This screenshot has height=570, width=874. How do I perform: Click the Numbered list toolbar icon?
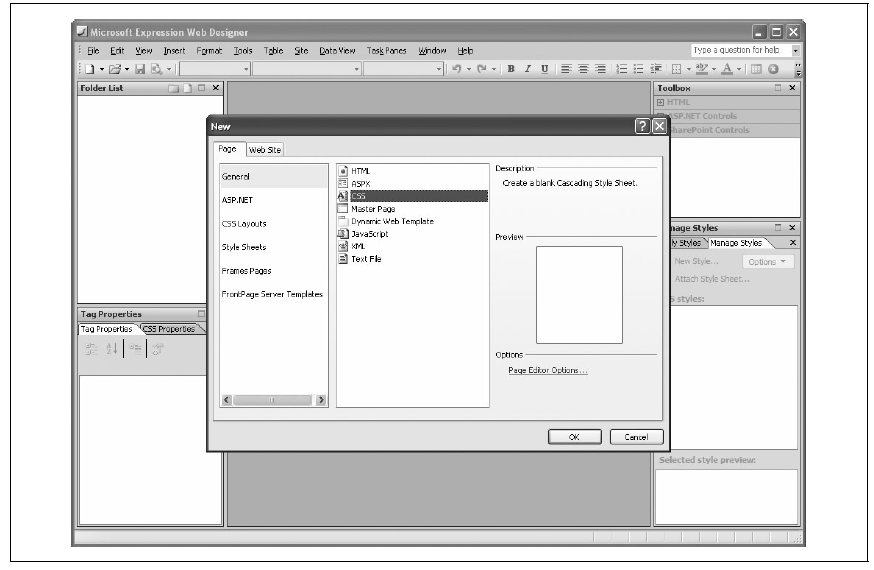(621, 69)
